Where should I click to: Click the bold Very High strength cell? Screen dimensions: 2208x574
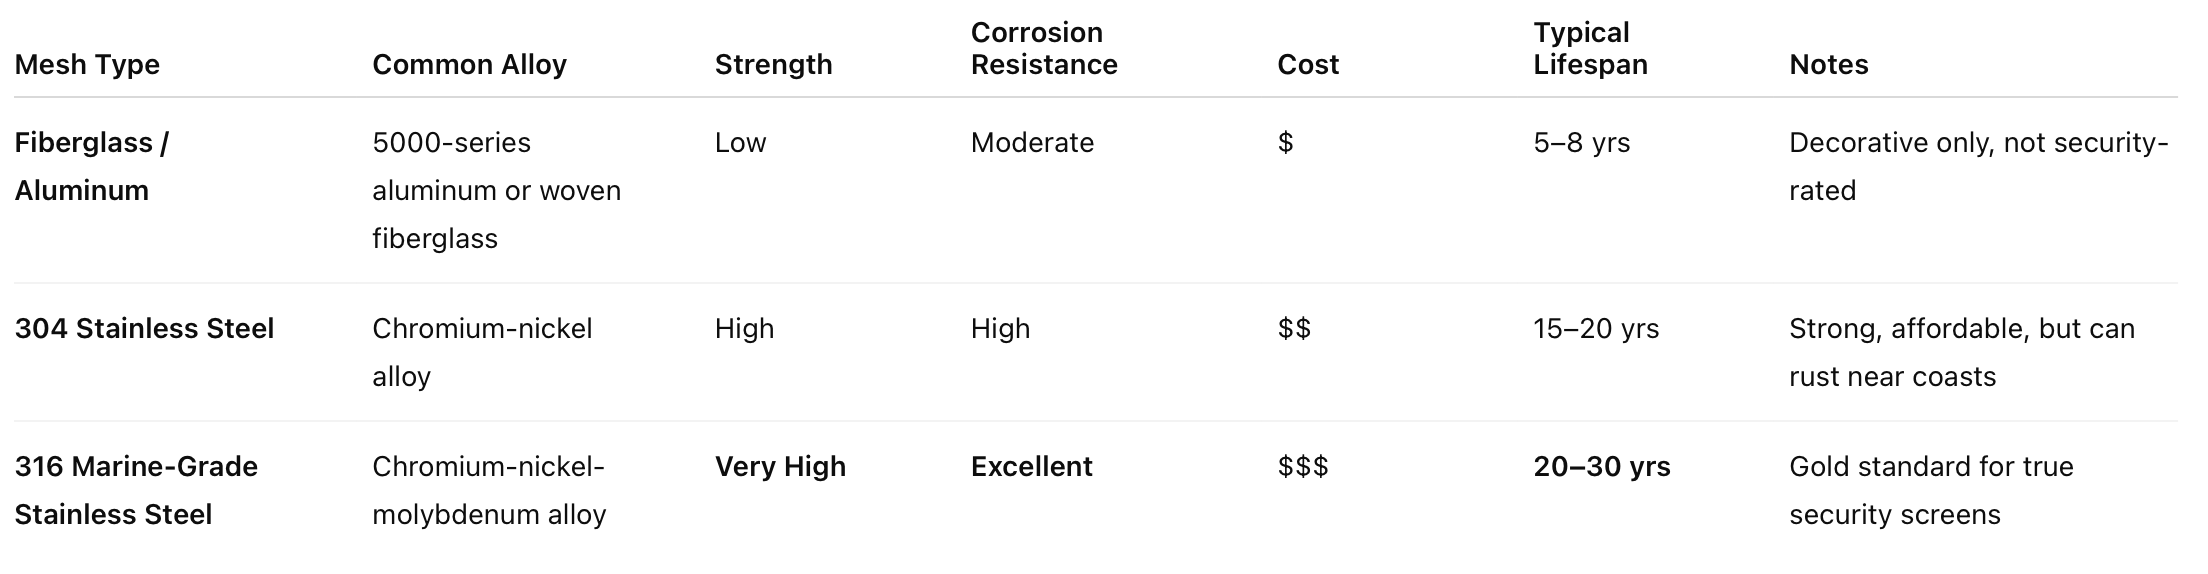(780, 467)
